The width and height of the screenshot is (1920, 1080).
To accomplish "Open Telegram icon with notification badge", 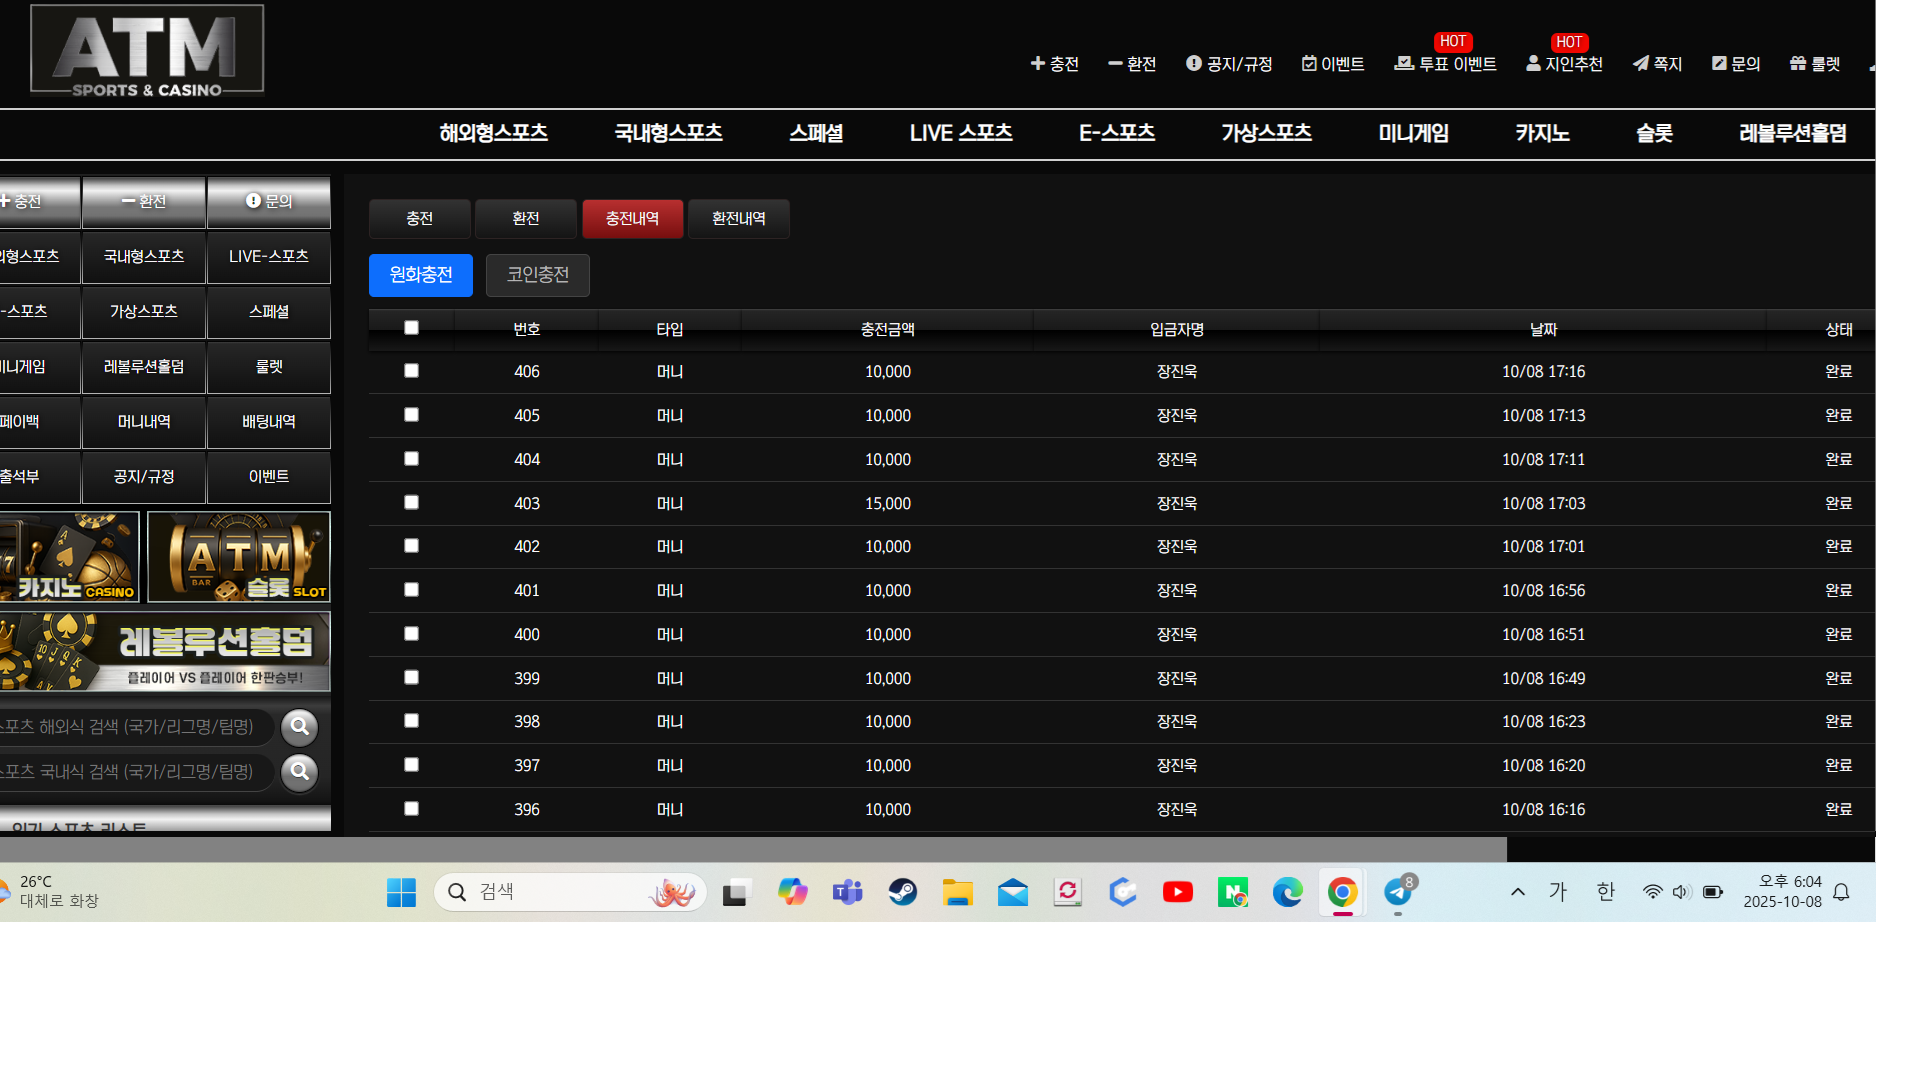I will click(x=1398, y=891).
